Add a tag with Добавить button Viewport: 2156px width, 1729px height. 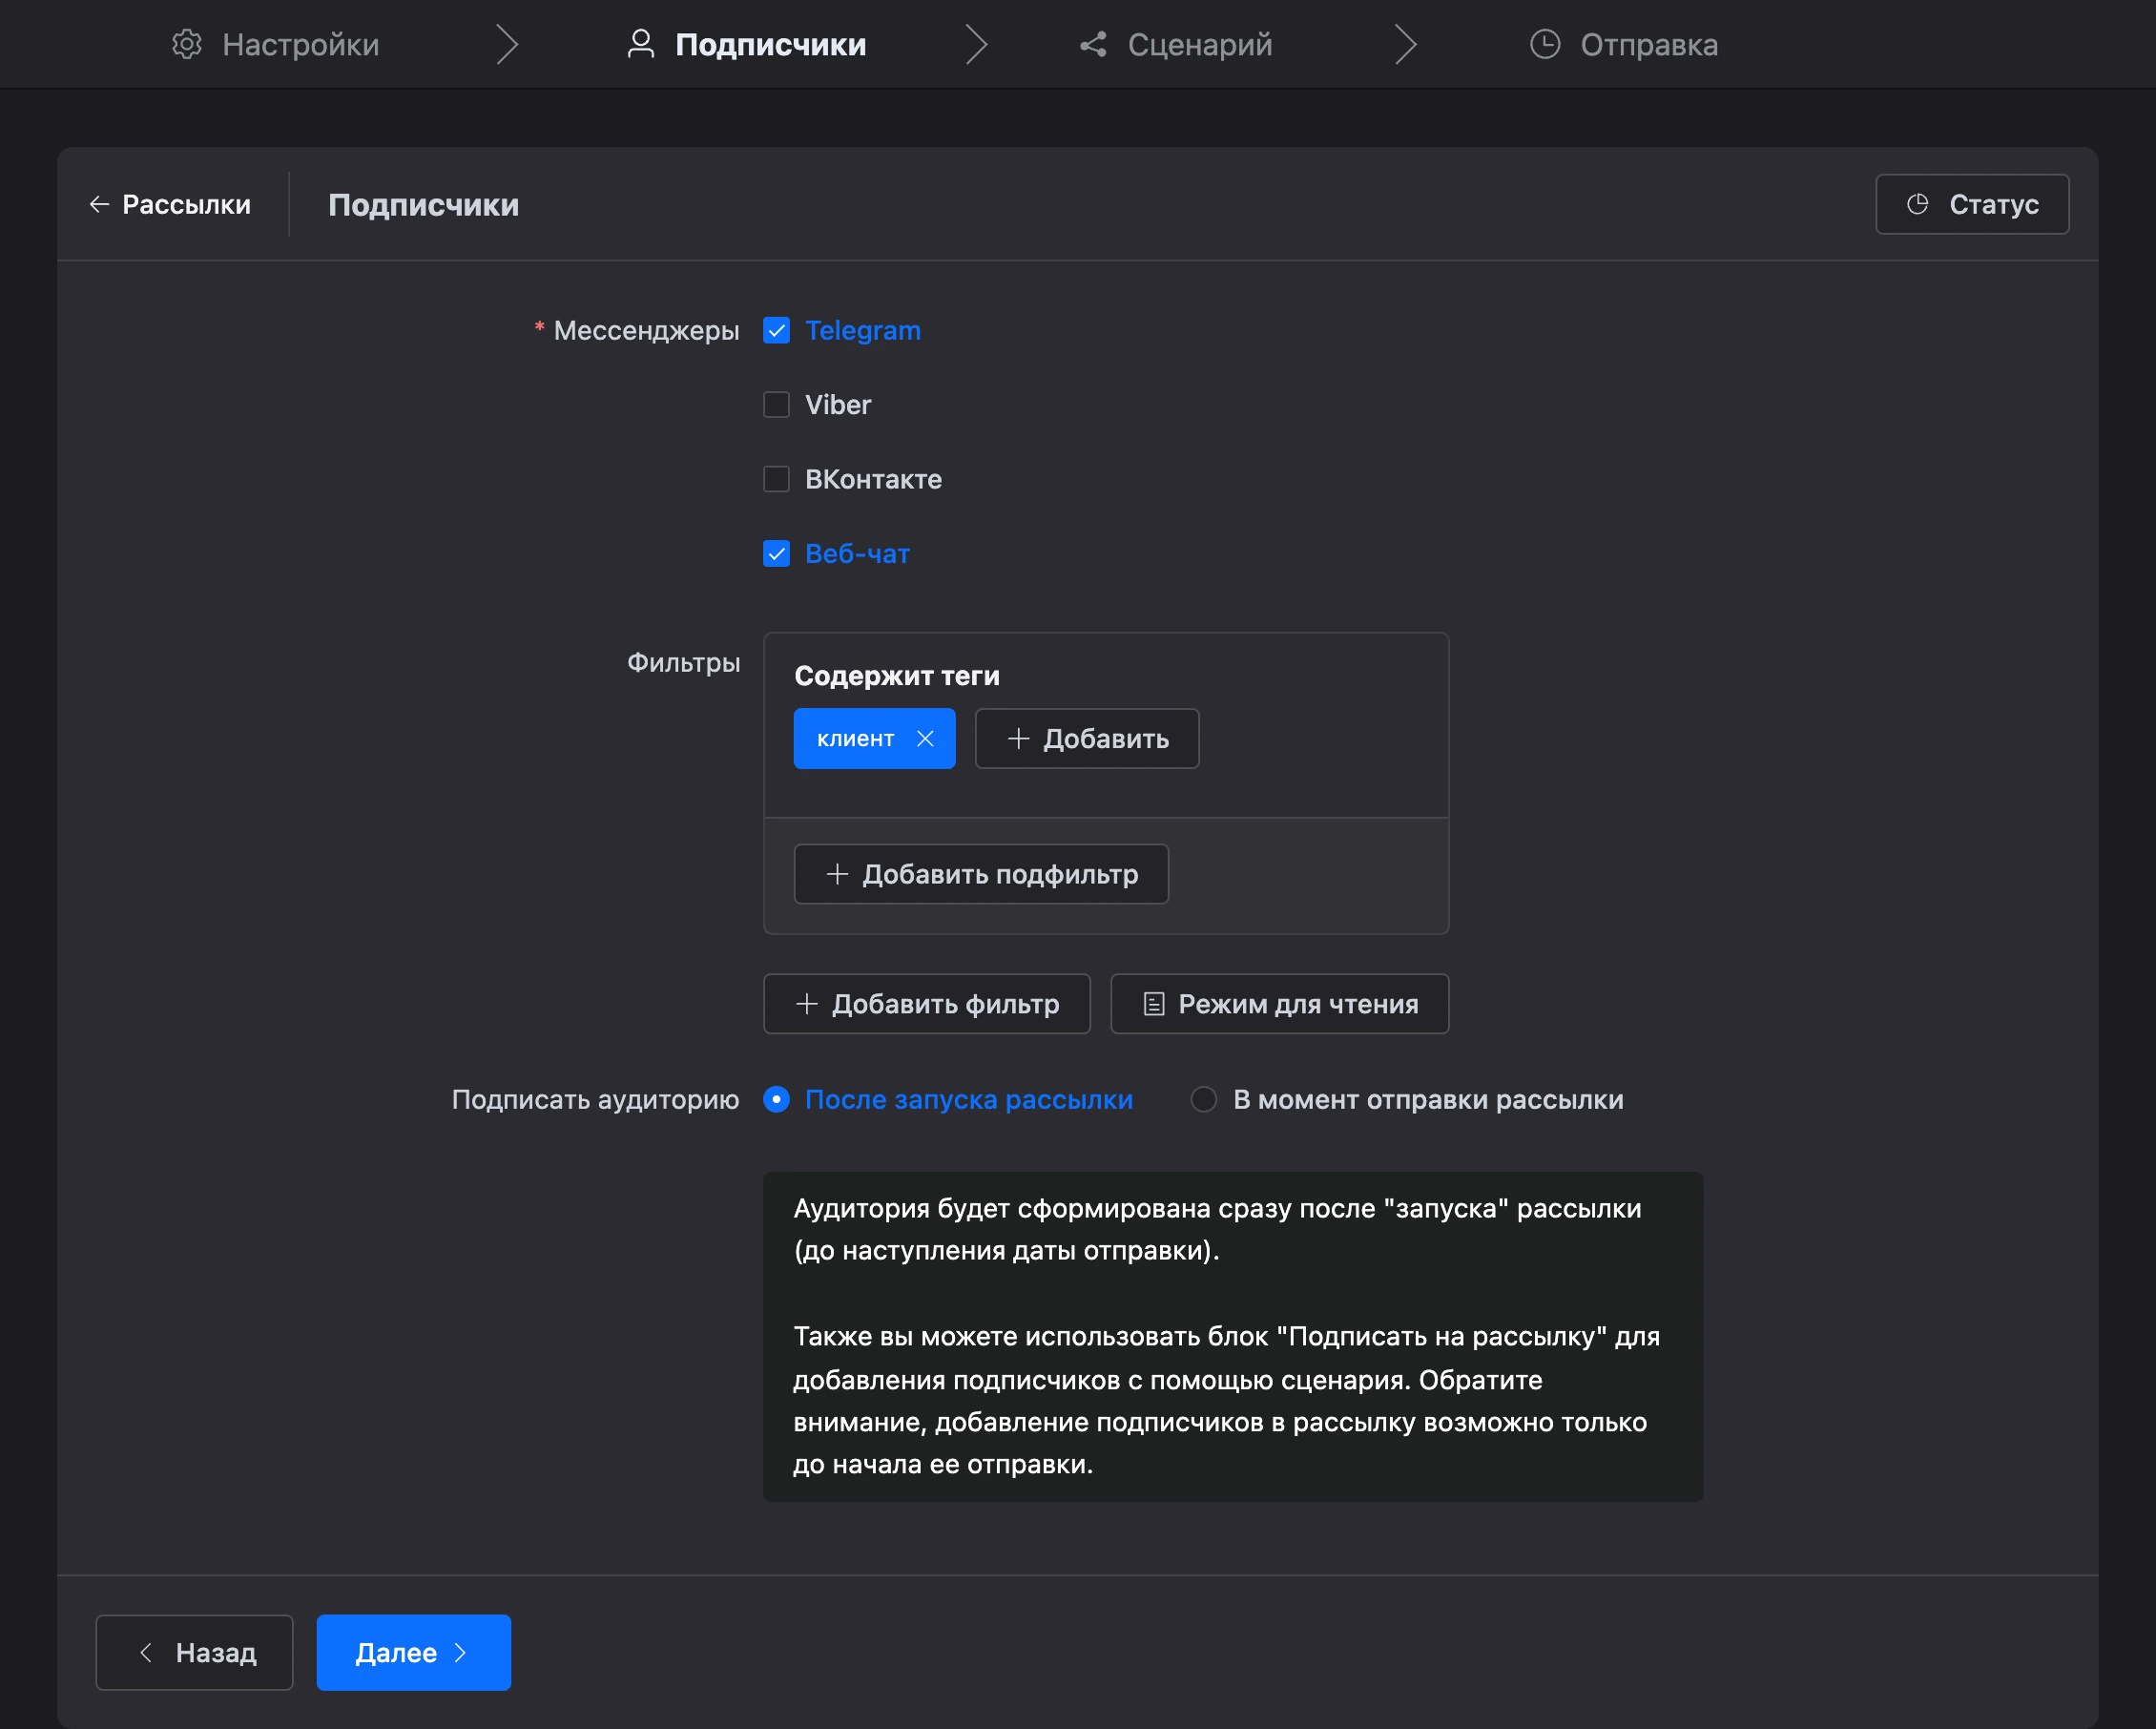[1087, 738]
